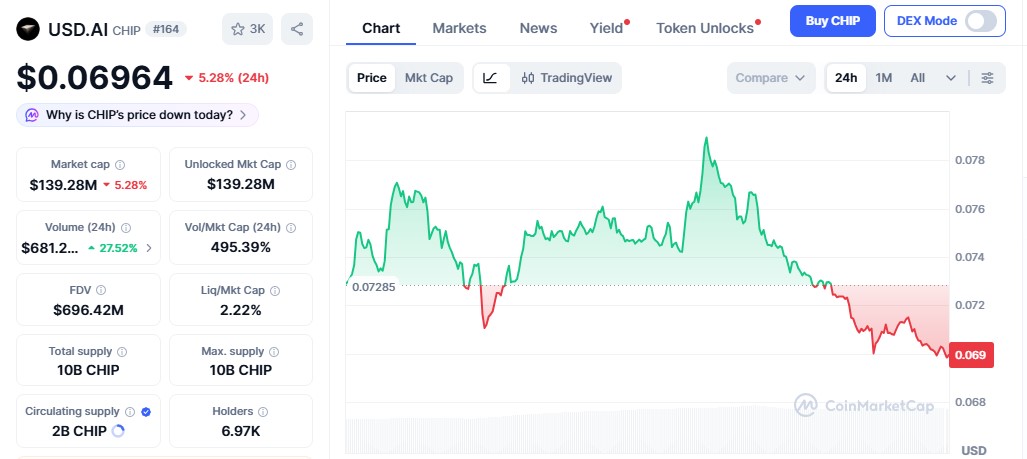Click the star watchlist icon showing 3K
This screenshot has width=1027, height=459.
click(x=248, y=29)
